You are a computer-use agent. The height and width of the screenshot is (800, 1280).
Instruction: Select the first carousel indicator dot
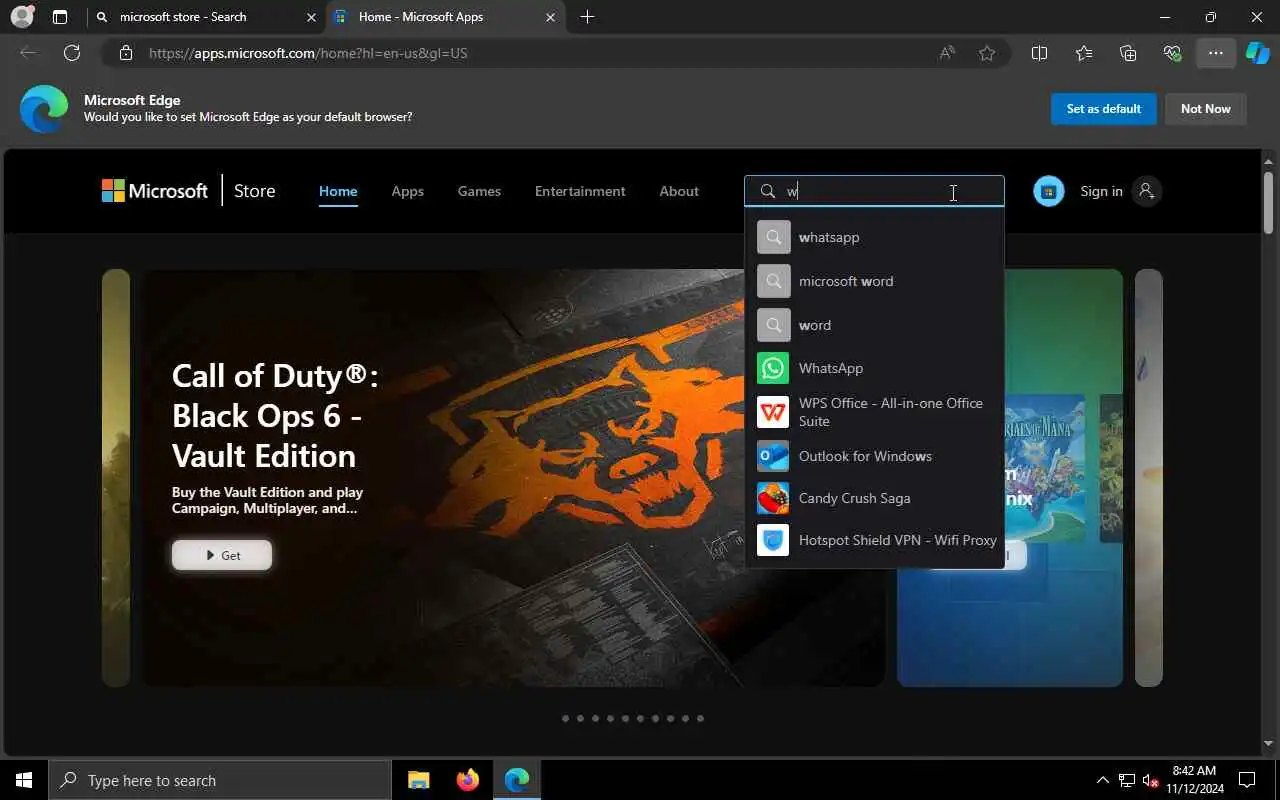click(565, 718)
